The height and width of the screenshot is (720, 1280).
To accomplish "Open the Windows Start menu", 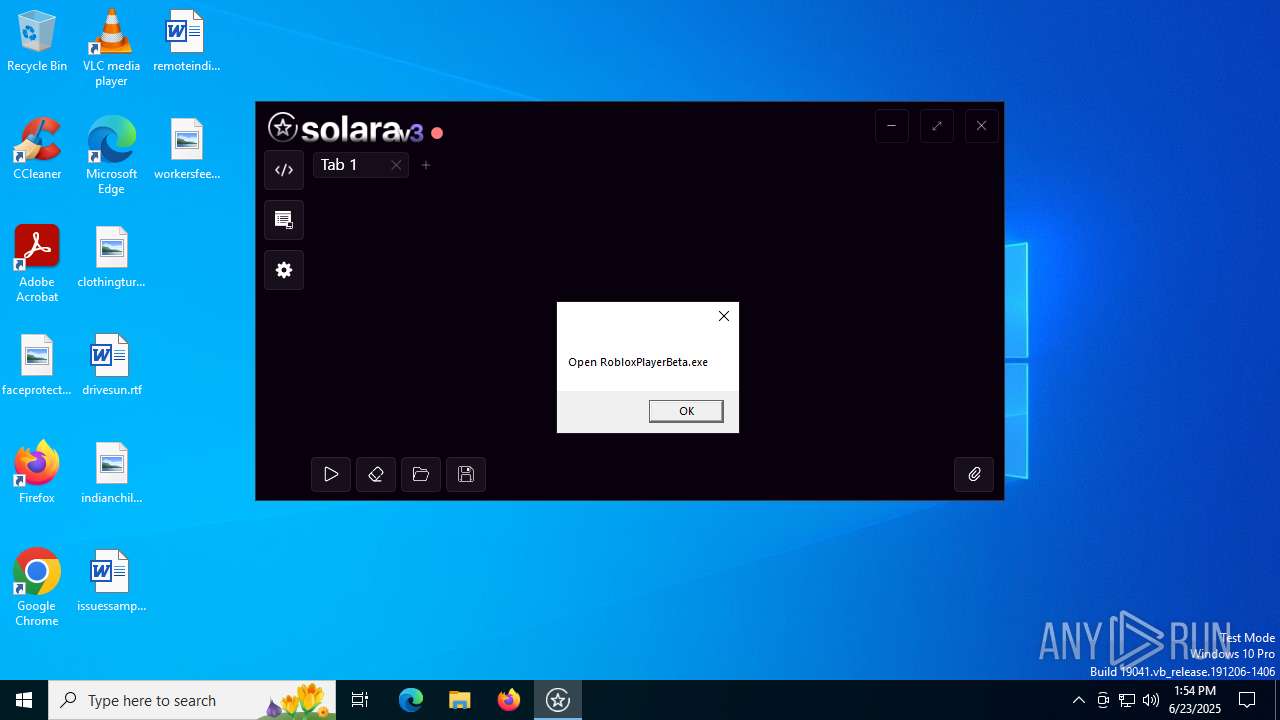I will [x=24, y=700].
